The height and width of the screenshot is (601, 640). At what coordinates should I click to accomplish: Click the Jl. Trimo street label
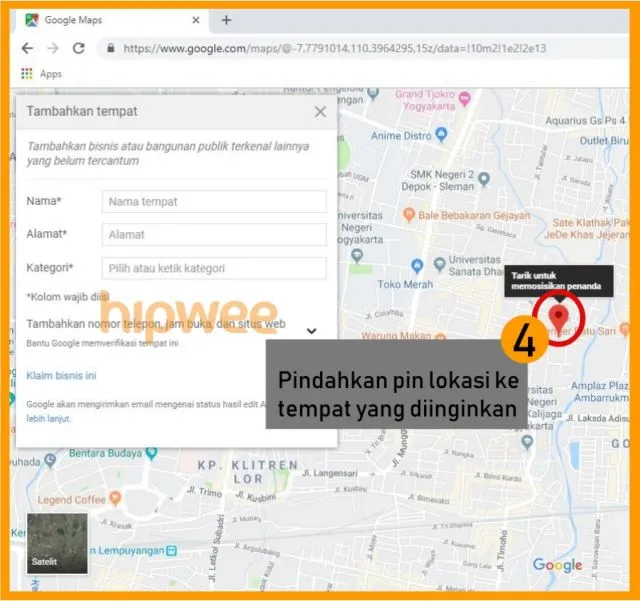[204, 492]
